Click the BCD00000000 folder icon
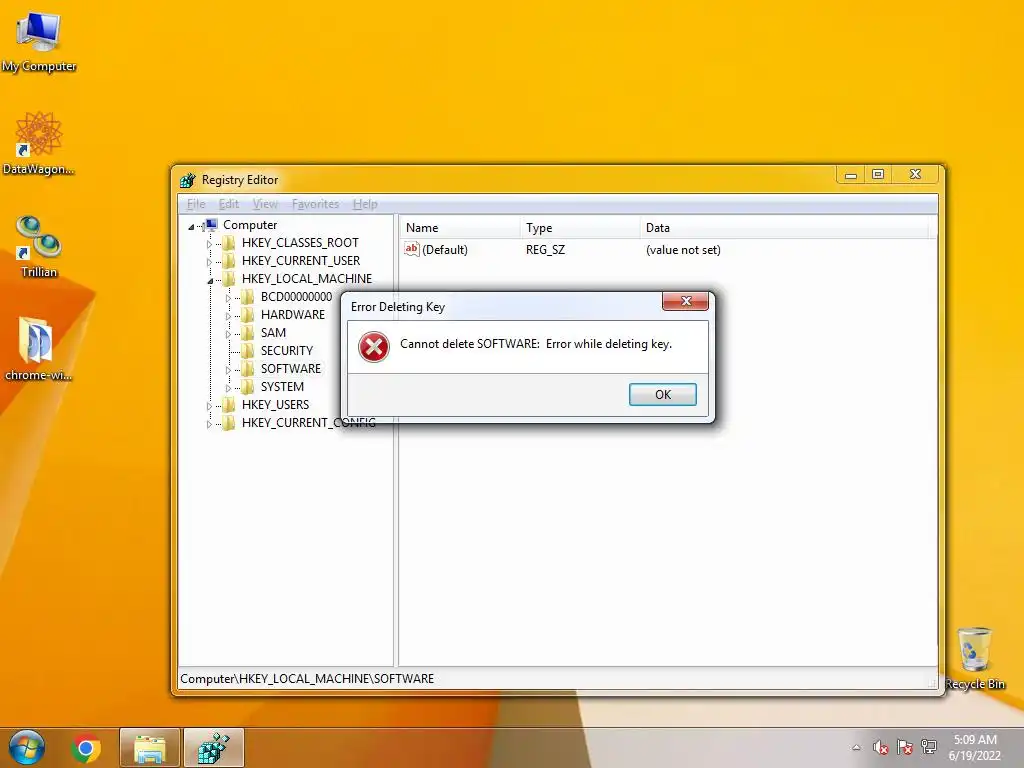Screen dimensions: 1024x768 click(248, 296)
